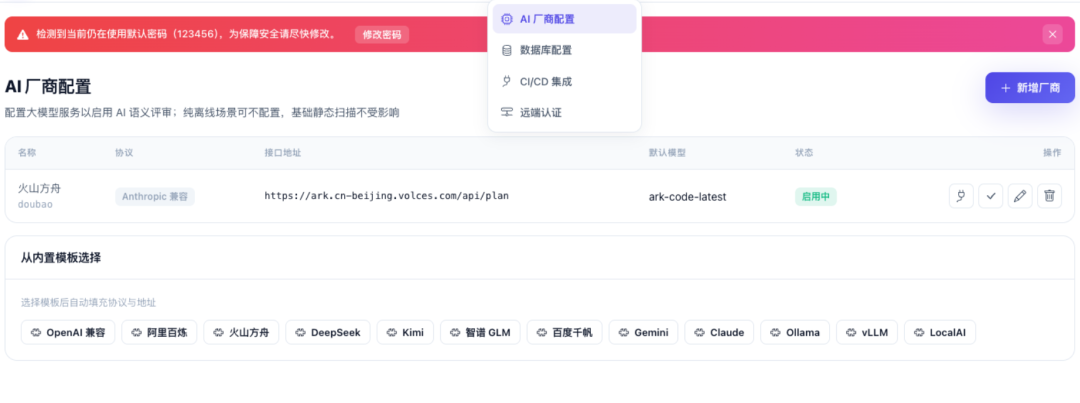Screen dimensions: 1080x403
Task: Select the vLLM template
Action: point(866,333)
